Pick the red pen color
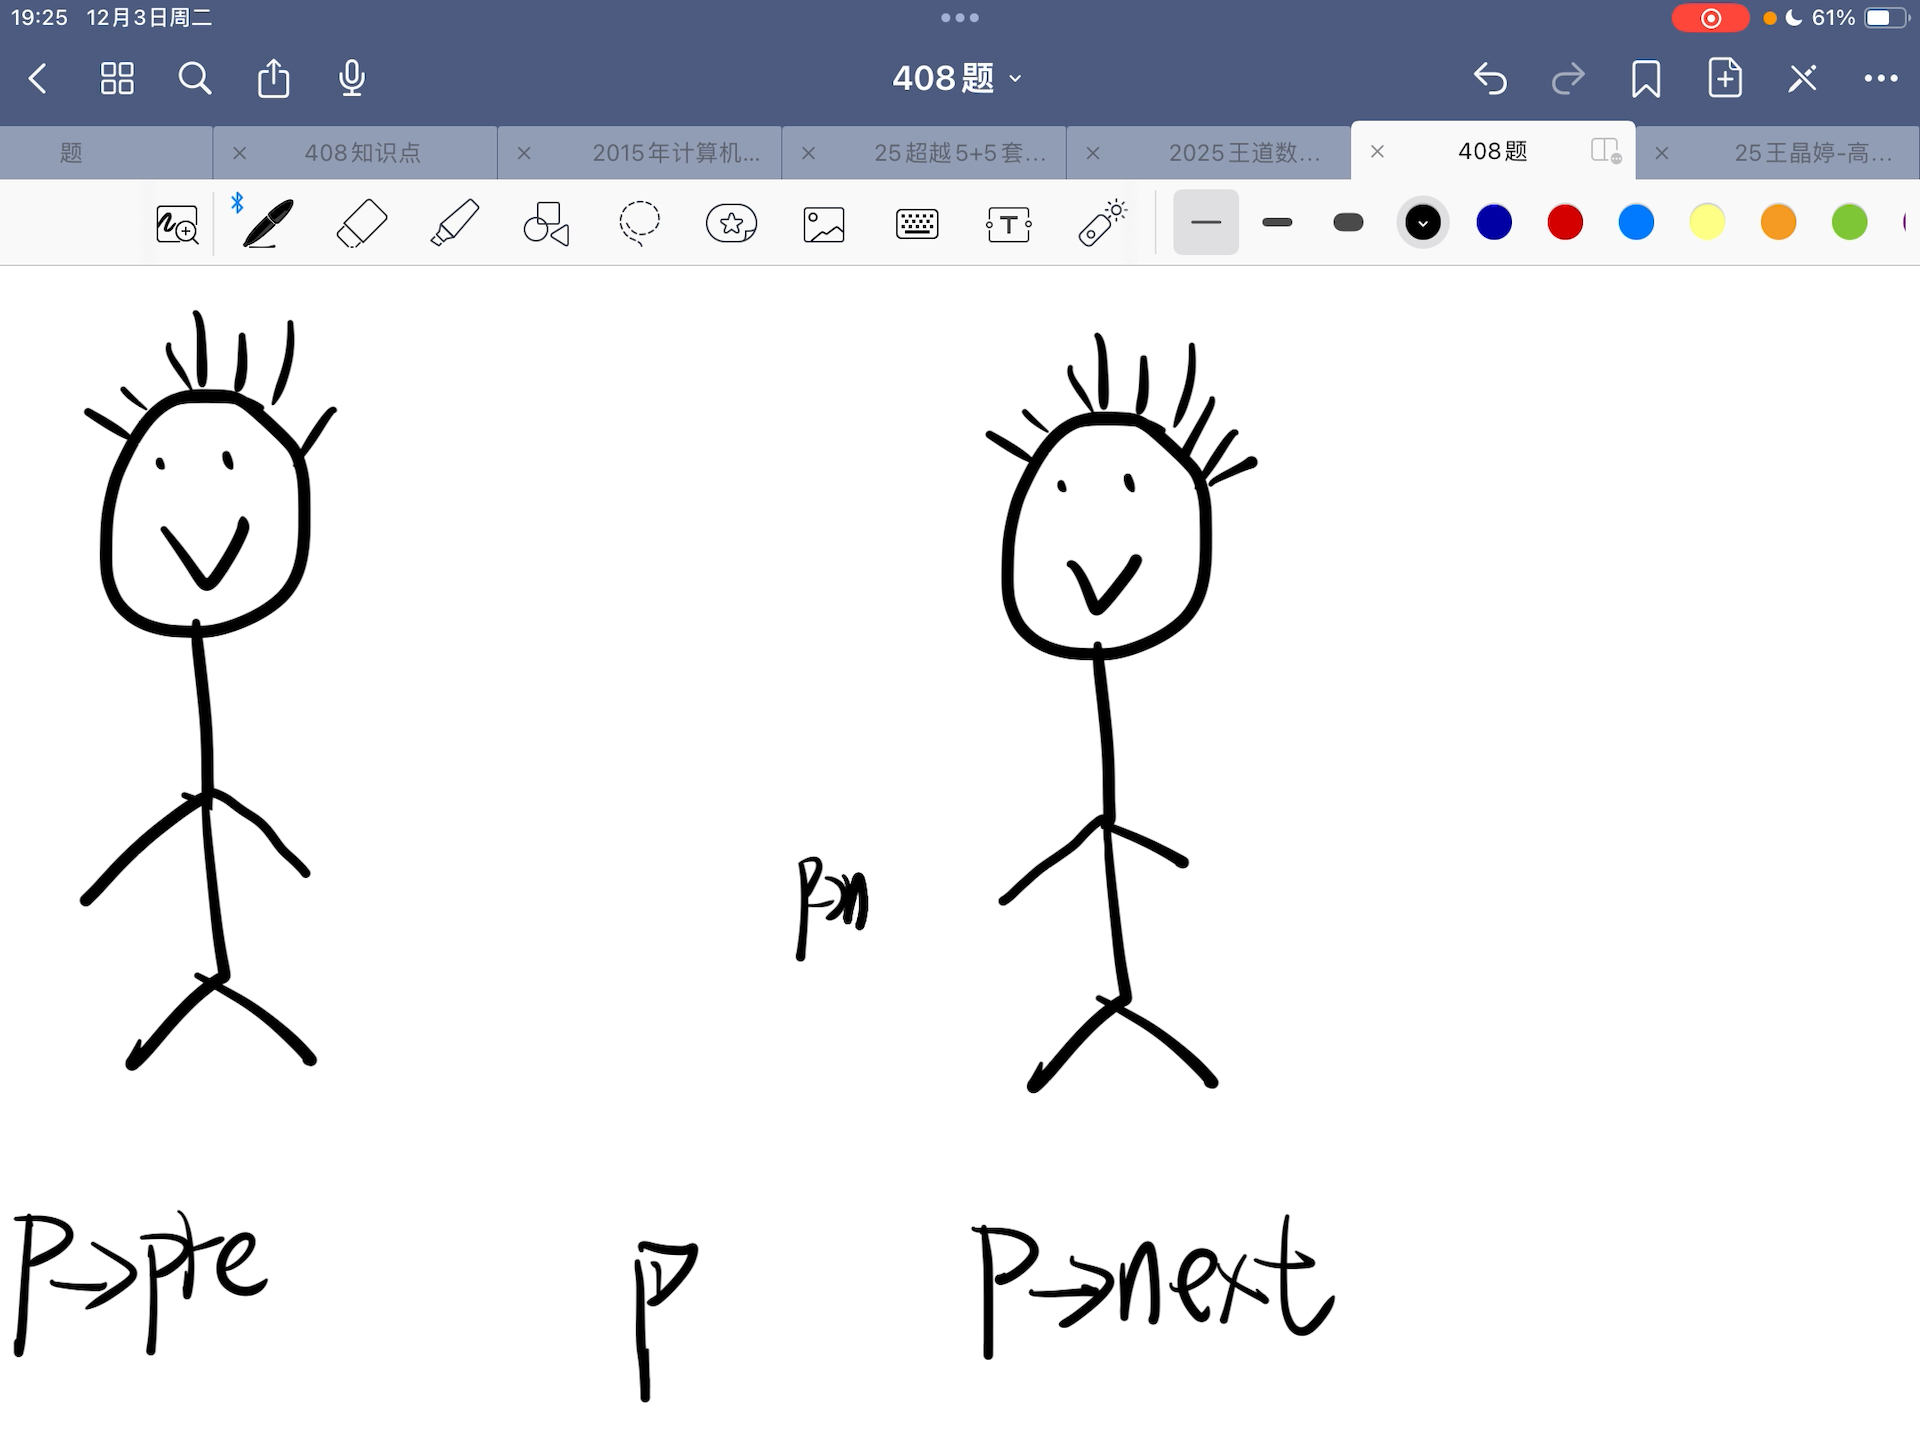This screenshot has width=1920, height=1440. pos(1564,222)
